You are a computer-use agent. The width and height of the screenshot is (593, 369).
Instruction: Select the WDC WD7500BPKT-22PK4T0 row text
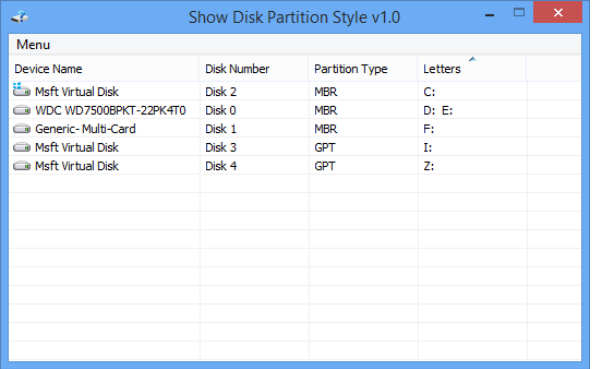pyautogui.click(x=110, y=110)
